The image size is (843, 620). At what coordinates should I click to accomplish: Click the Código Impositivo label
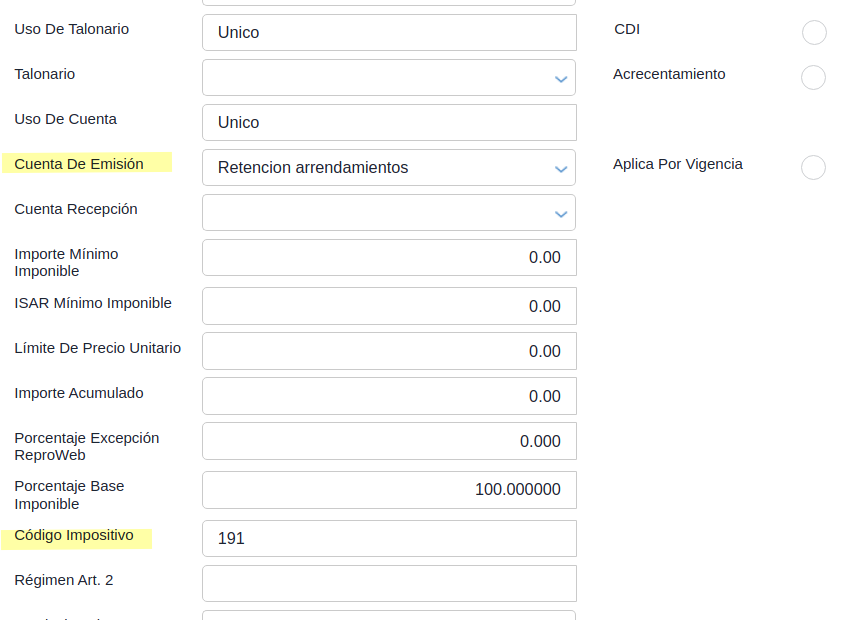(x=74, y=536)
